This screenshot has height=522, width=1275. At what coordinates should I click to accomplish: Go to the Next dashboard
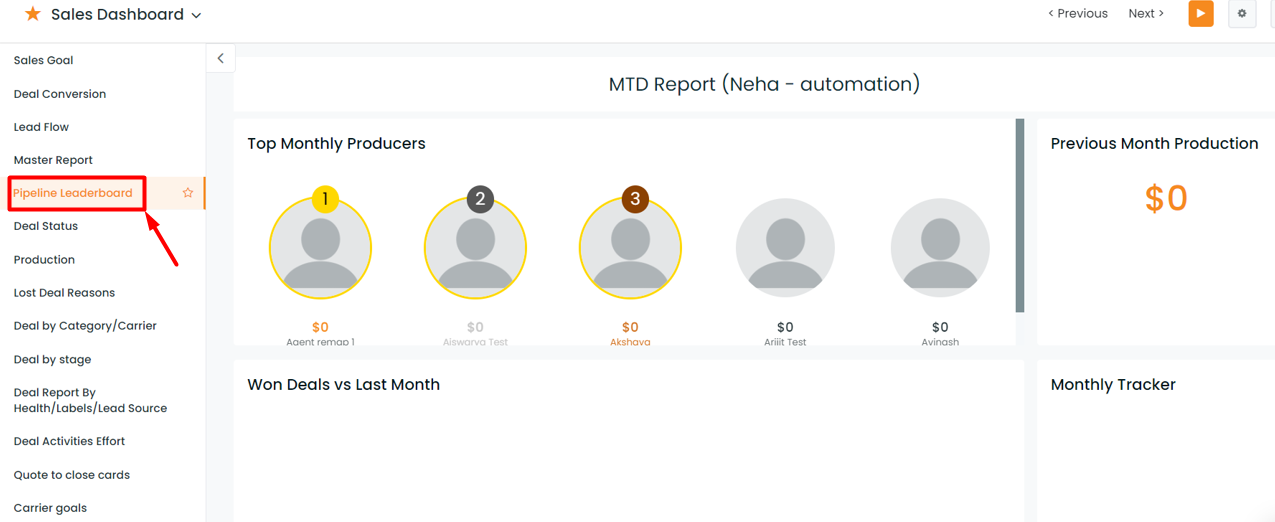1146,14
